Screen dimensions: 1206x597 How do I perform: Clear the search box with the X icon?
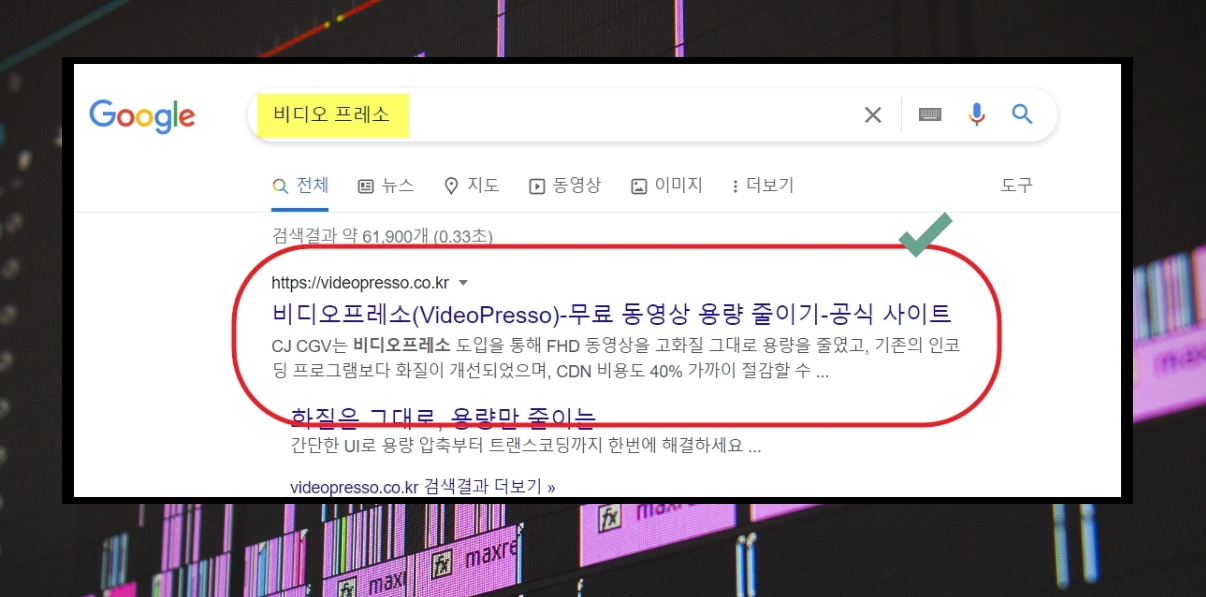pos(873,115)
